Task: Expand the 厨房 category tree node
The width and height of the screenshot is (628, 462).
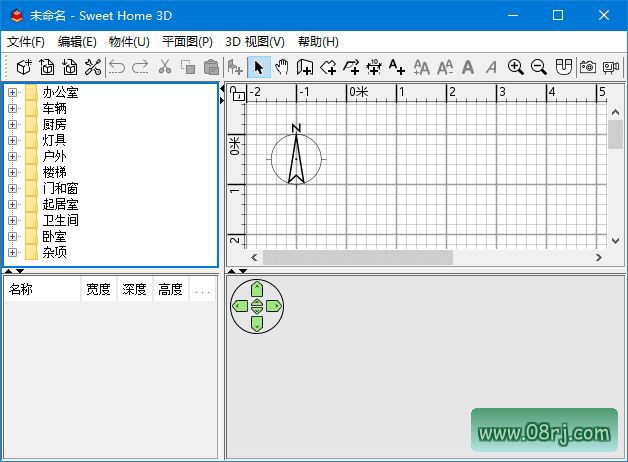Action: (x=13, y=125)
